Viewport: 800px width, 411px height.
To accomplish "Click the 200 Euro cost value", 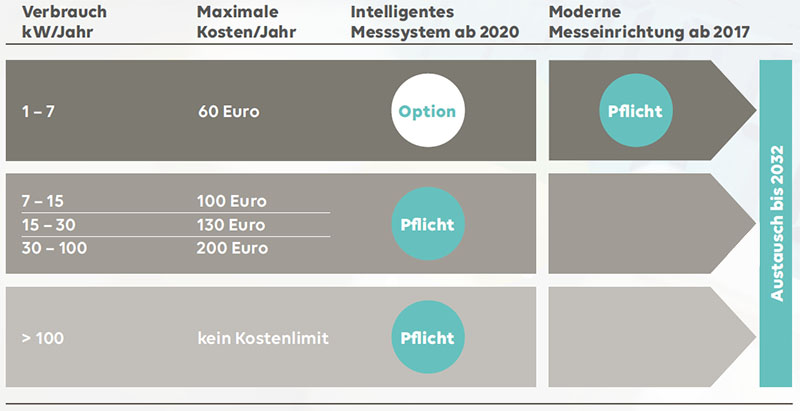I will 232,248.
